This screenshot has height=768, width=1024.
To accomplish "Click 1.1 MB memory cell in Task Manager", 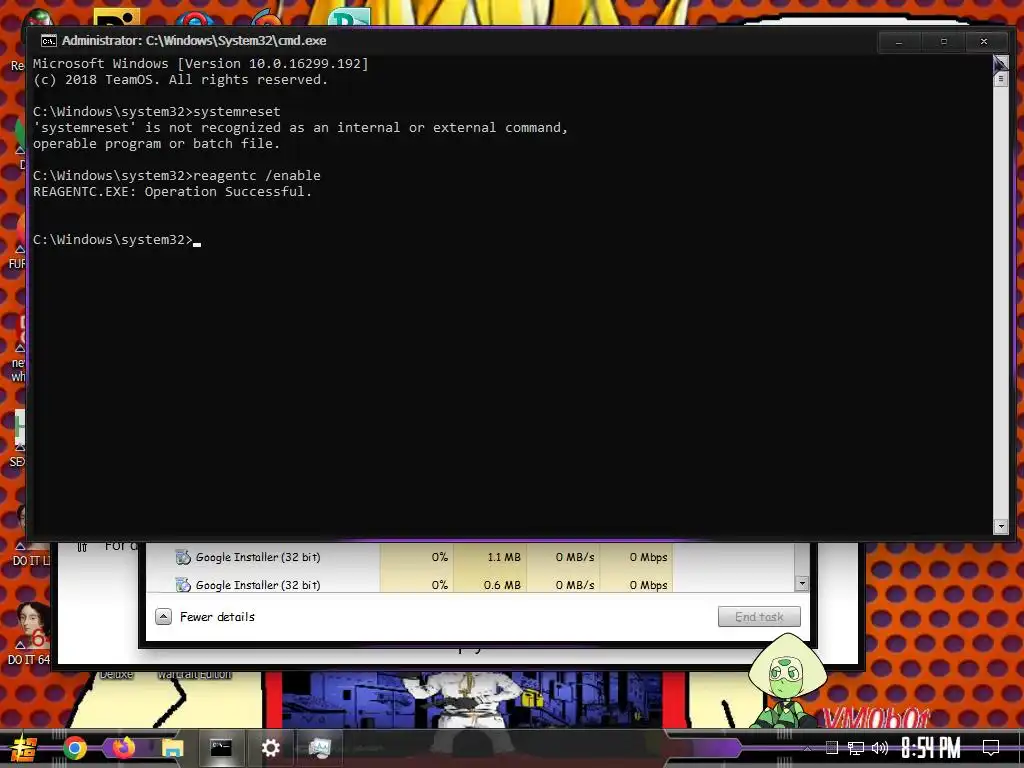I will [490, 557].
